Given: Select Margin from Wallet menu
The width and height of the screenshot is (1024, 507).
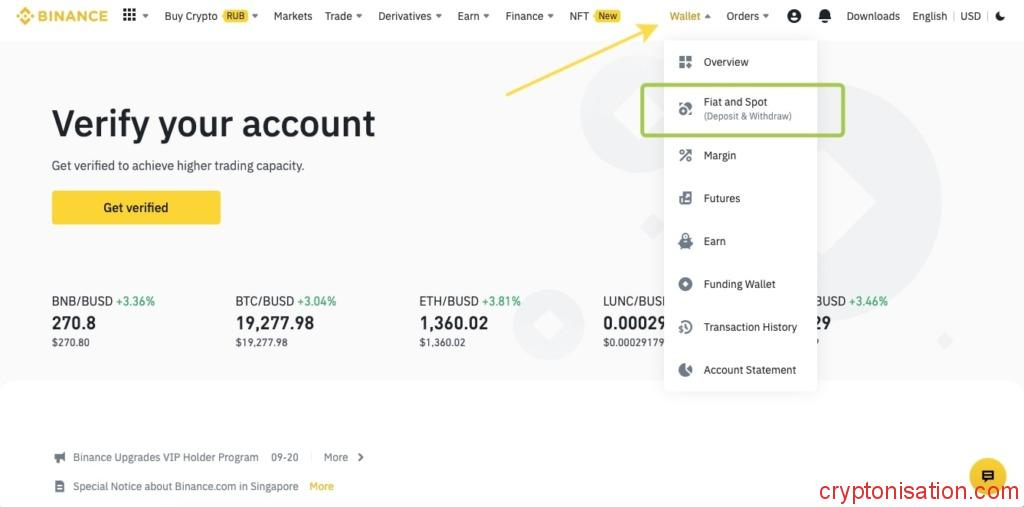Looking at the screenshot, I should click(x=719, y=156).
